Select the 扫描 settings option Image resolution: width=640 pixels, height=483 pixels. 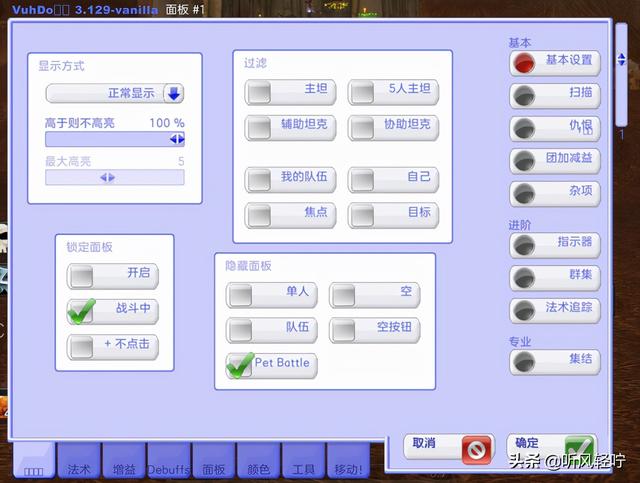point(524,96)
